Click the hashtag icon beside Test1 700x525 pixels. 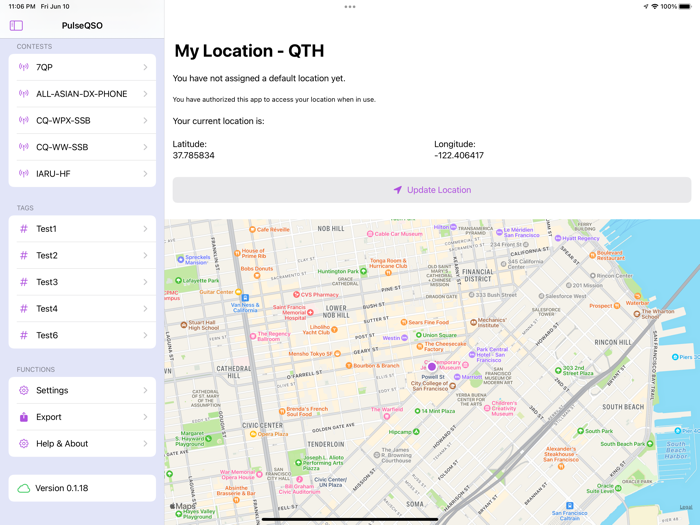pyautogui.click(x=24, y=229)
